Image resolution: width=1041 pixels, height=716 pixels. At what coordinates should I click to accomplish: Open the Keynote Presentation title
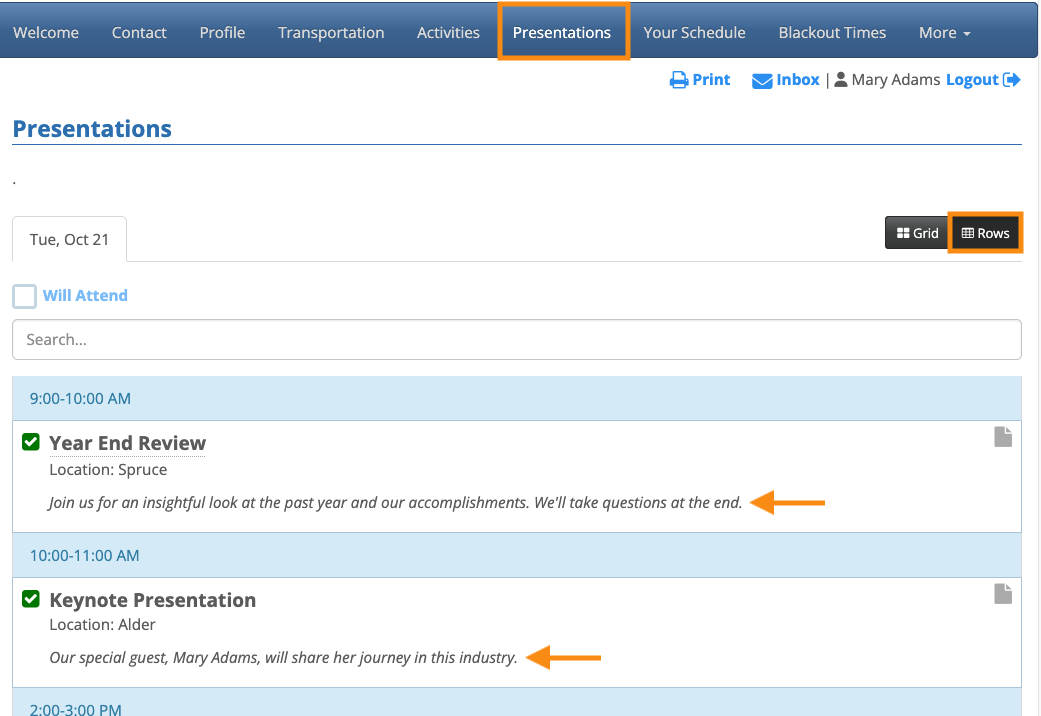pos(152,600)
